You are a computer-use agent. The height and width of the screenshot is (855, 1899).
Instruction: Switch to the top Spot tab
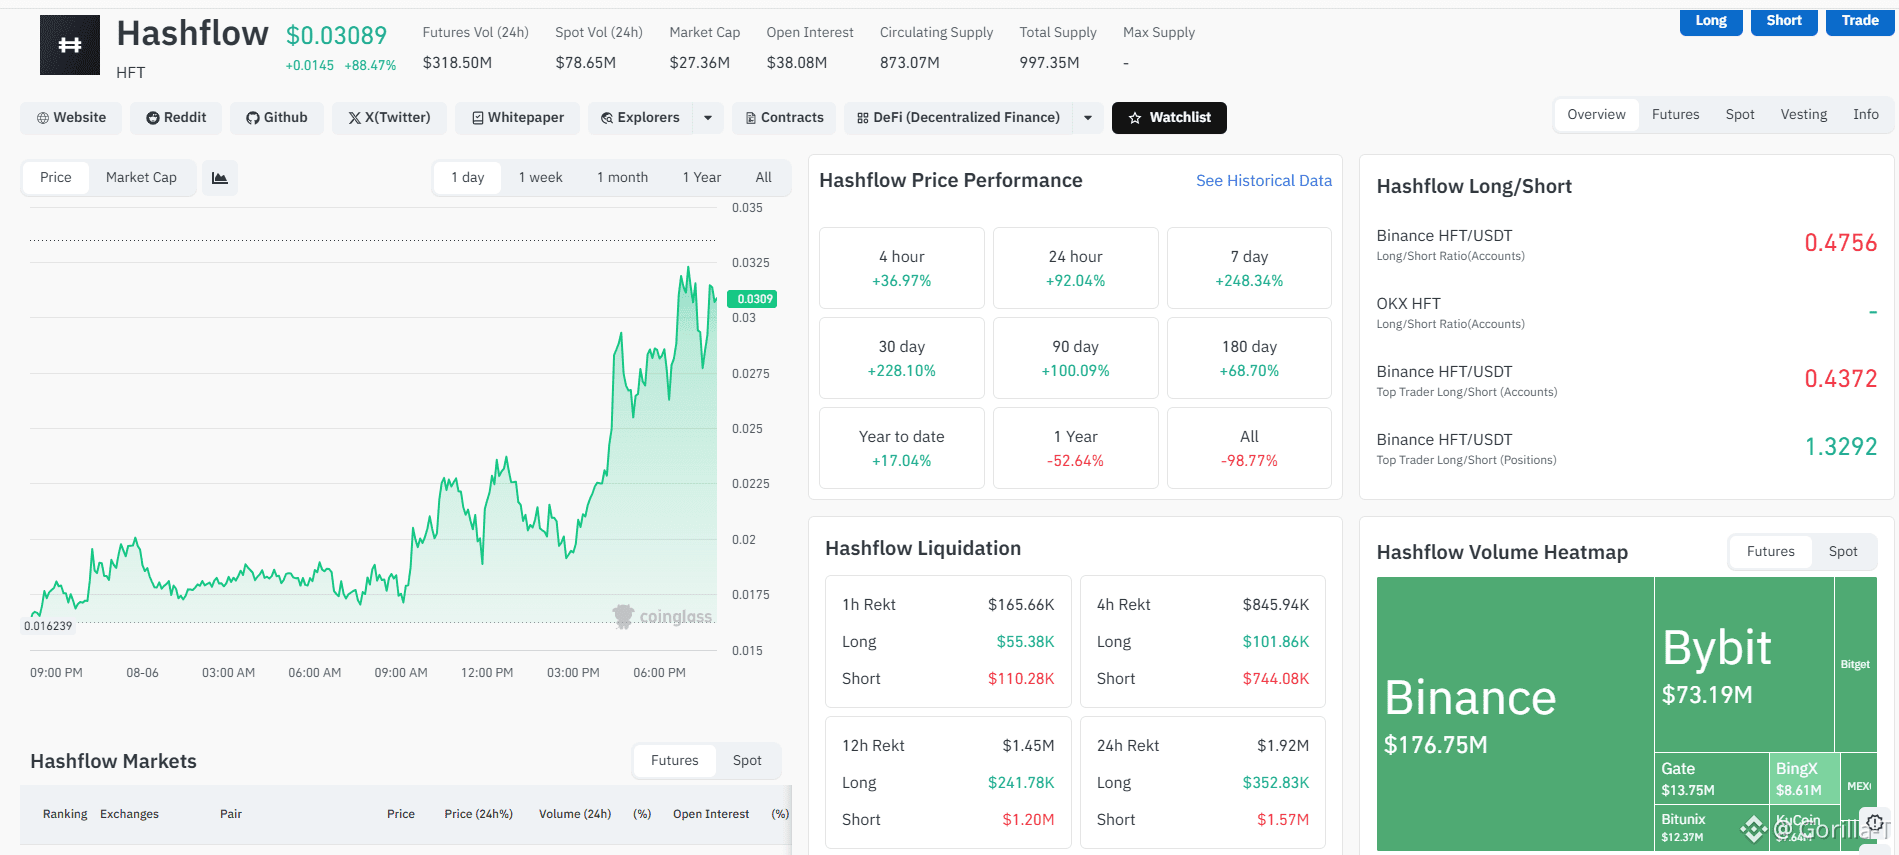pyautogui.click(x=1740, y=115)
